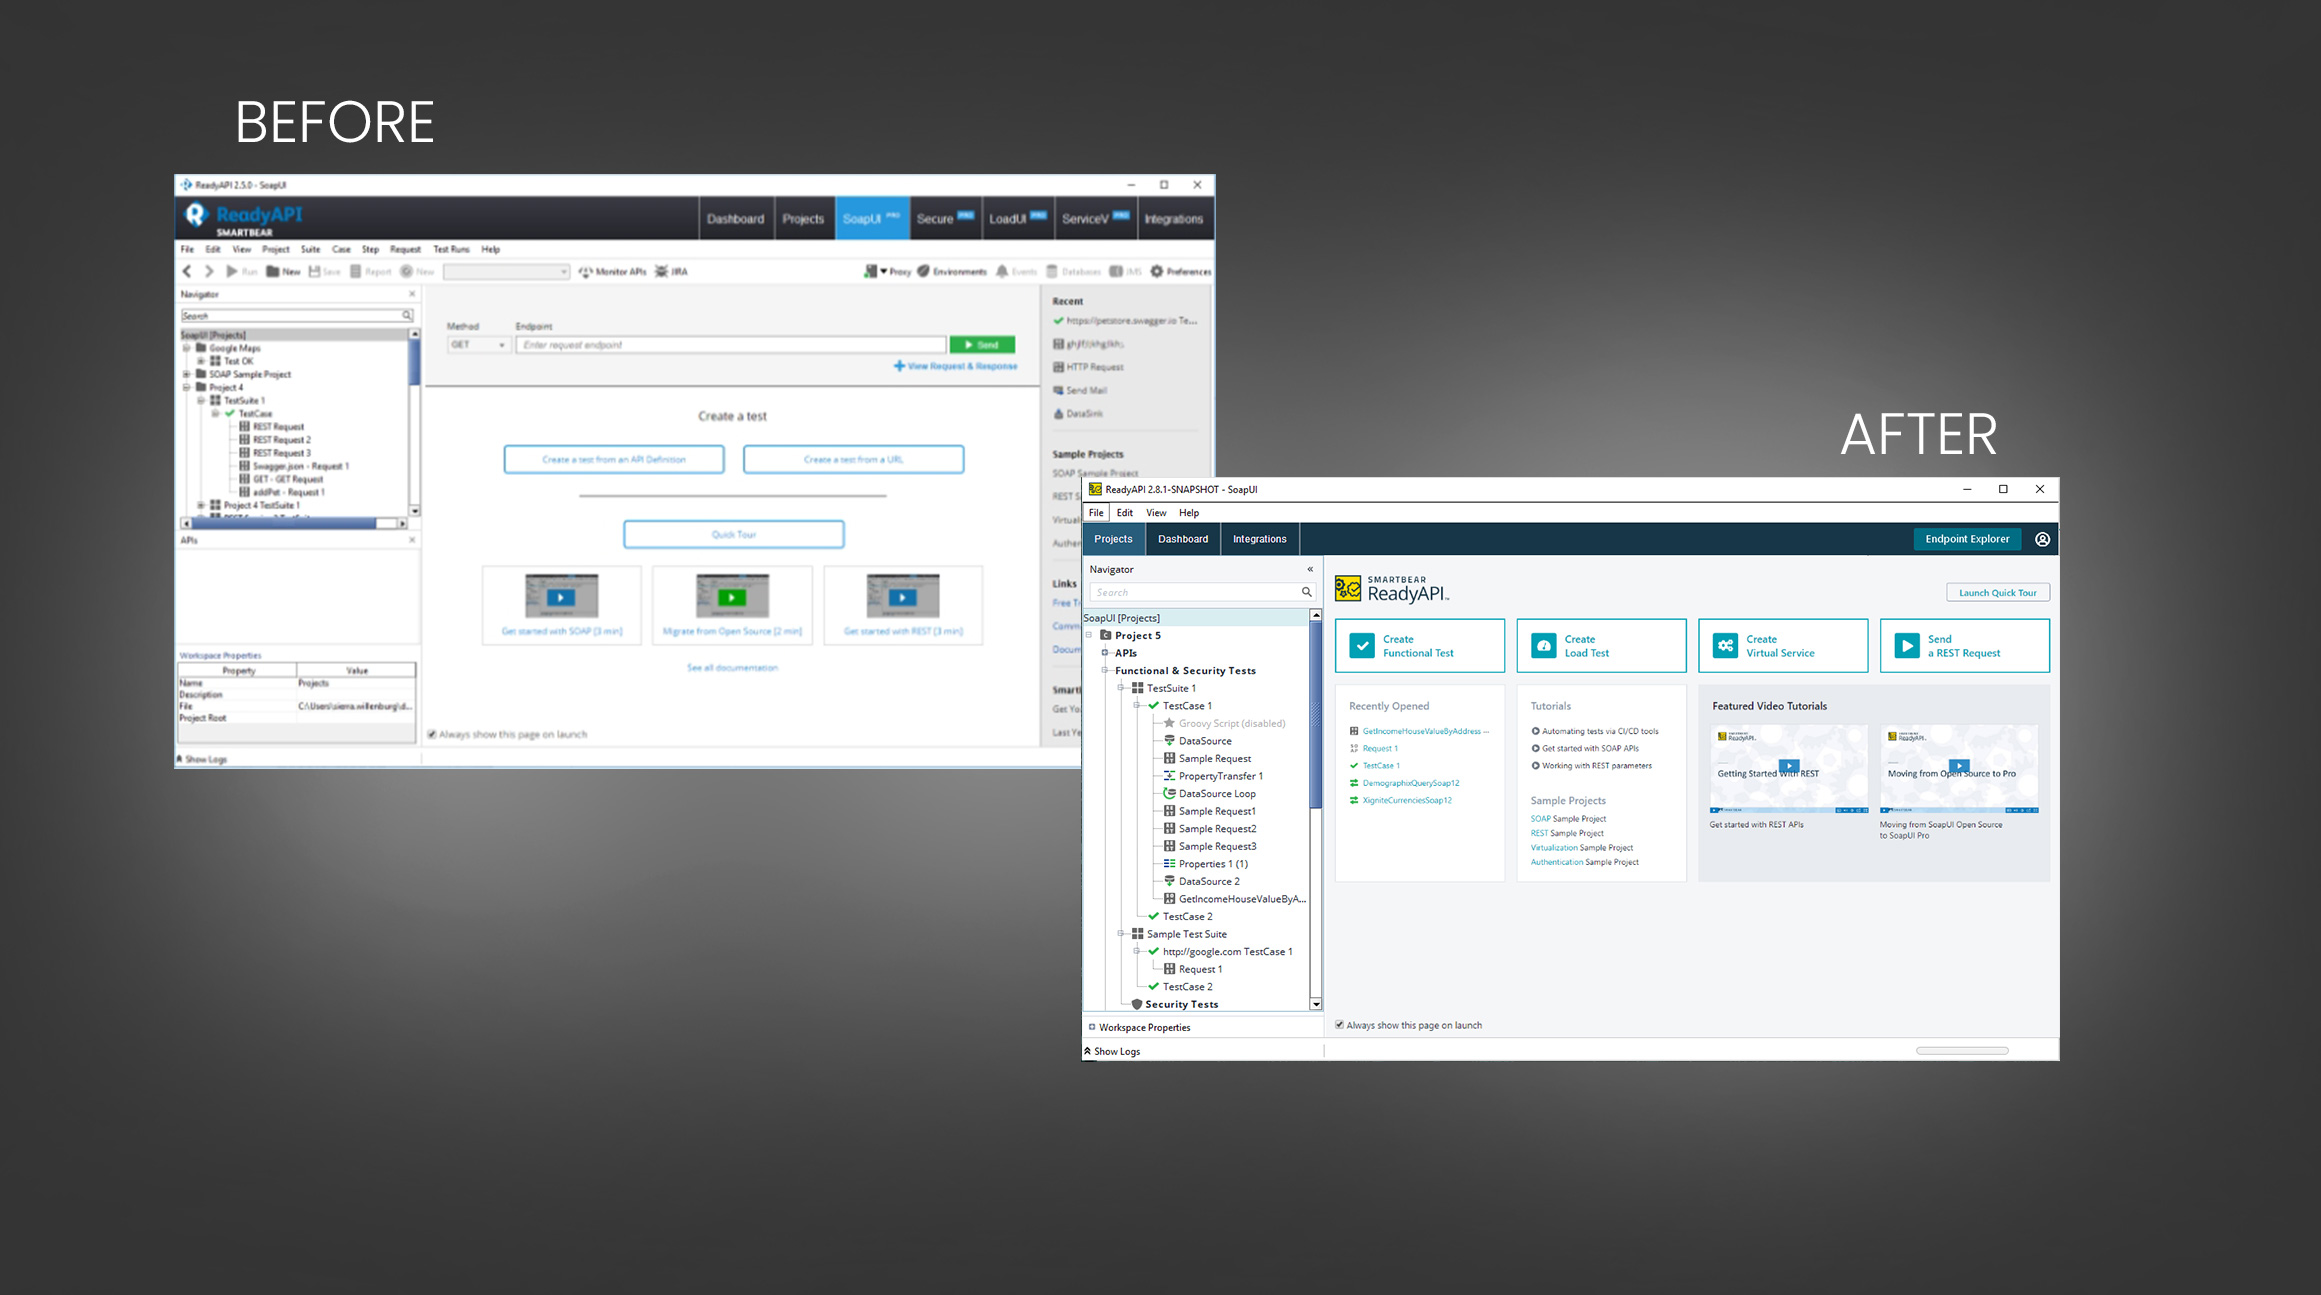The height and width of the screenshot is (1295, 2321).
Task: Select the disabled Groovy Script star icon
Action: [x=1169, y=723]
